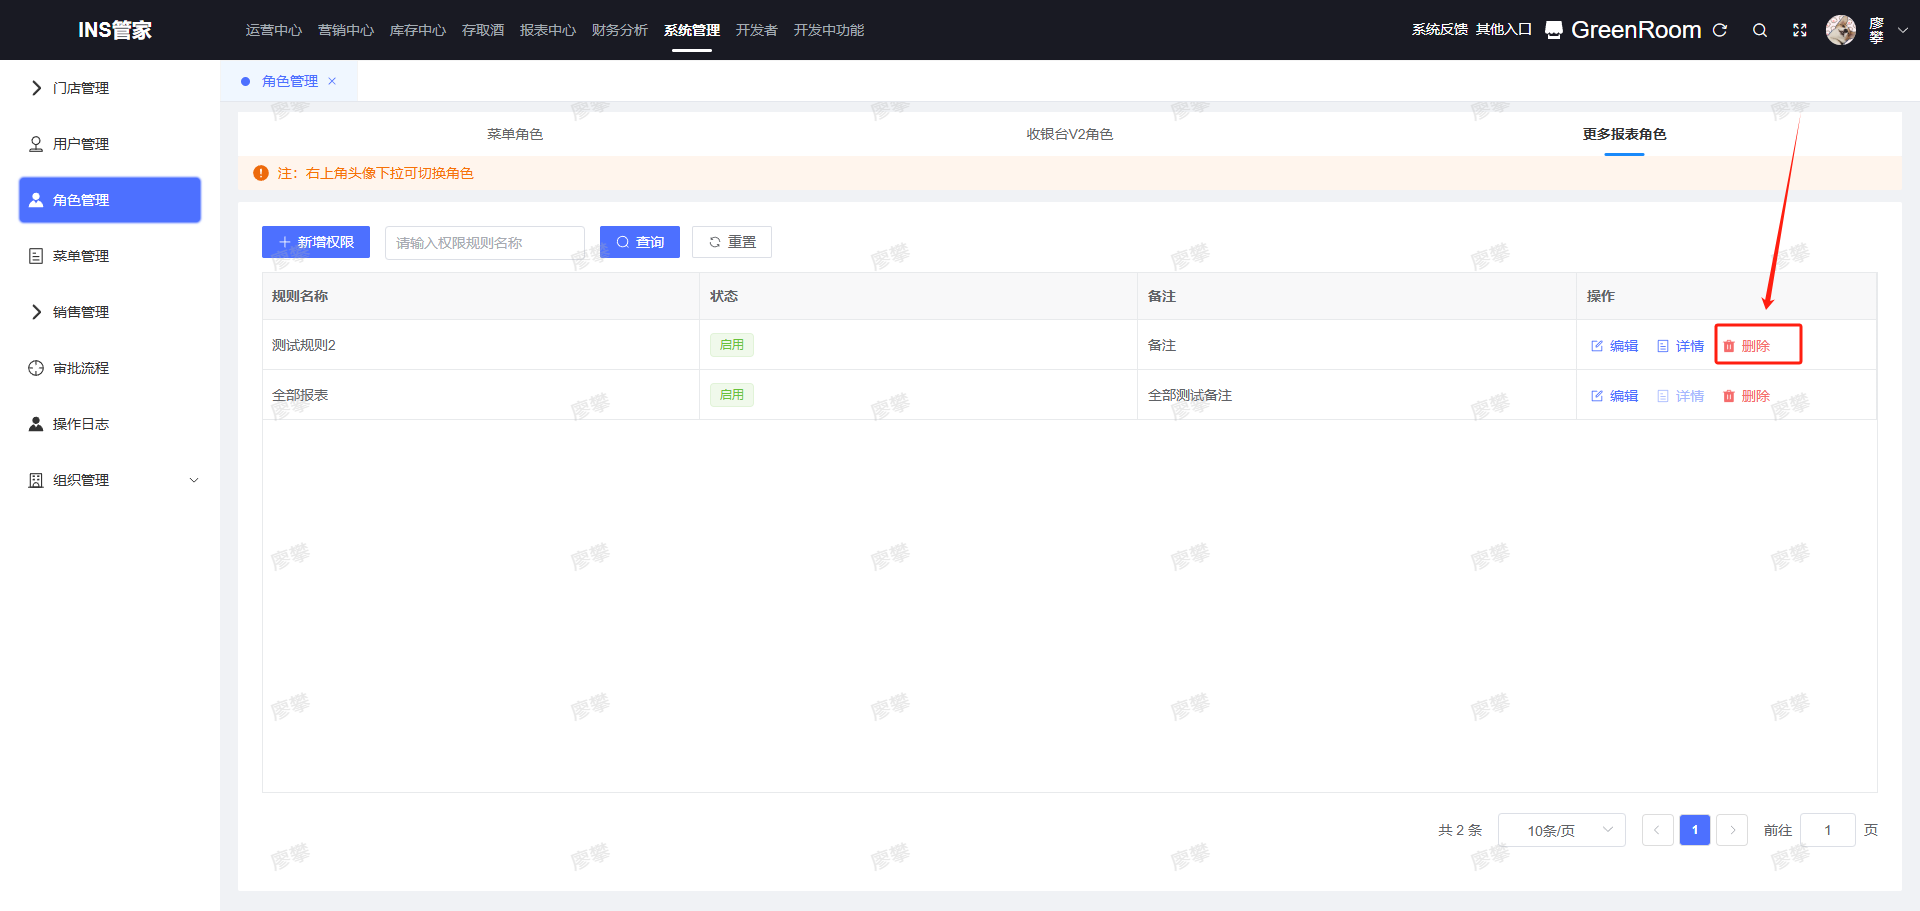1920x911 pixels.
Task: Click the trash icon for 测试规则2
Action: tap(1729, 346)
